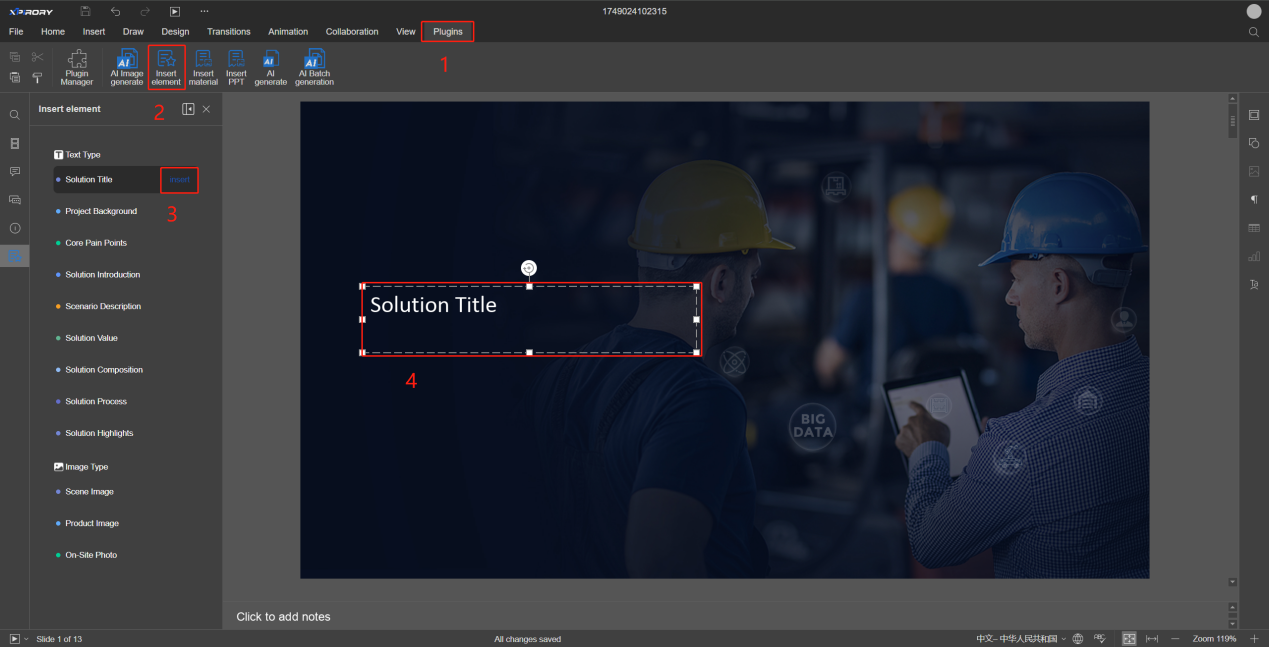Image resolution: width=1269 pixels, height=647 pixels.
Task: Toggle fit slide to window button
Action: (1129, 638)
